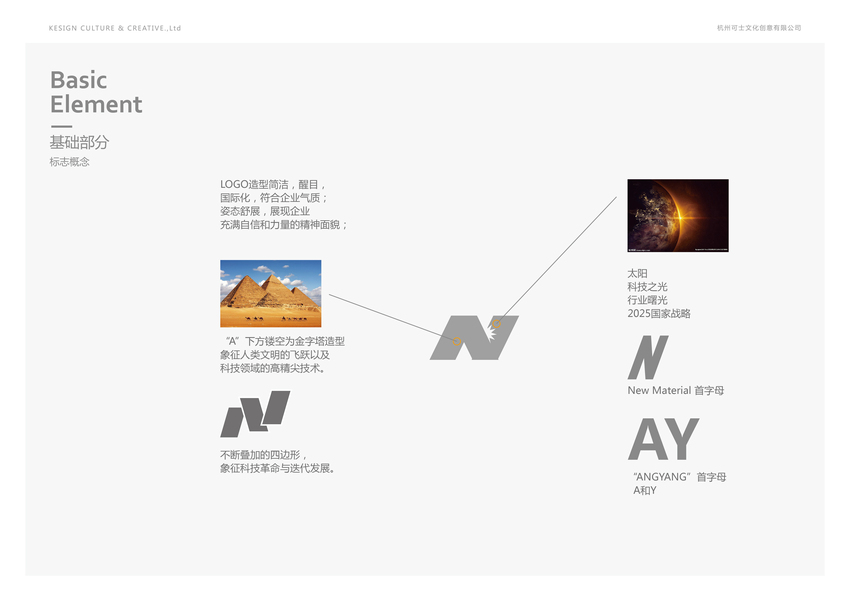Viewport: 849px width, 600px height.
Task: Click the '标志概念' label
Action: [x=69, y=162]
